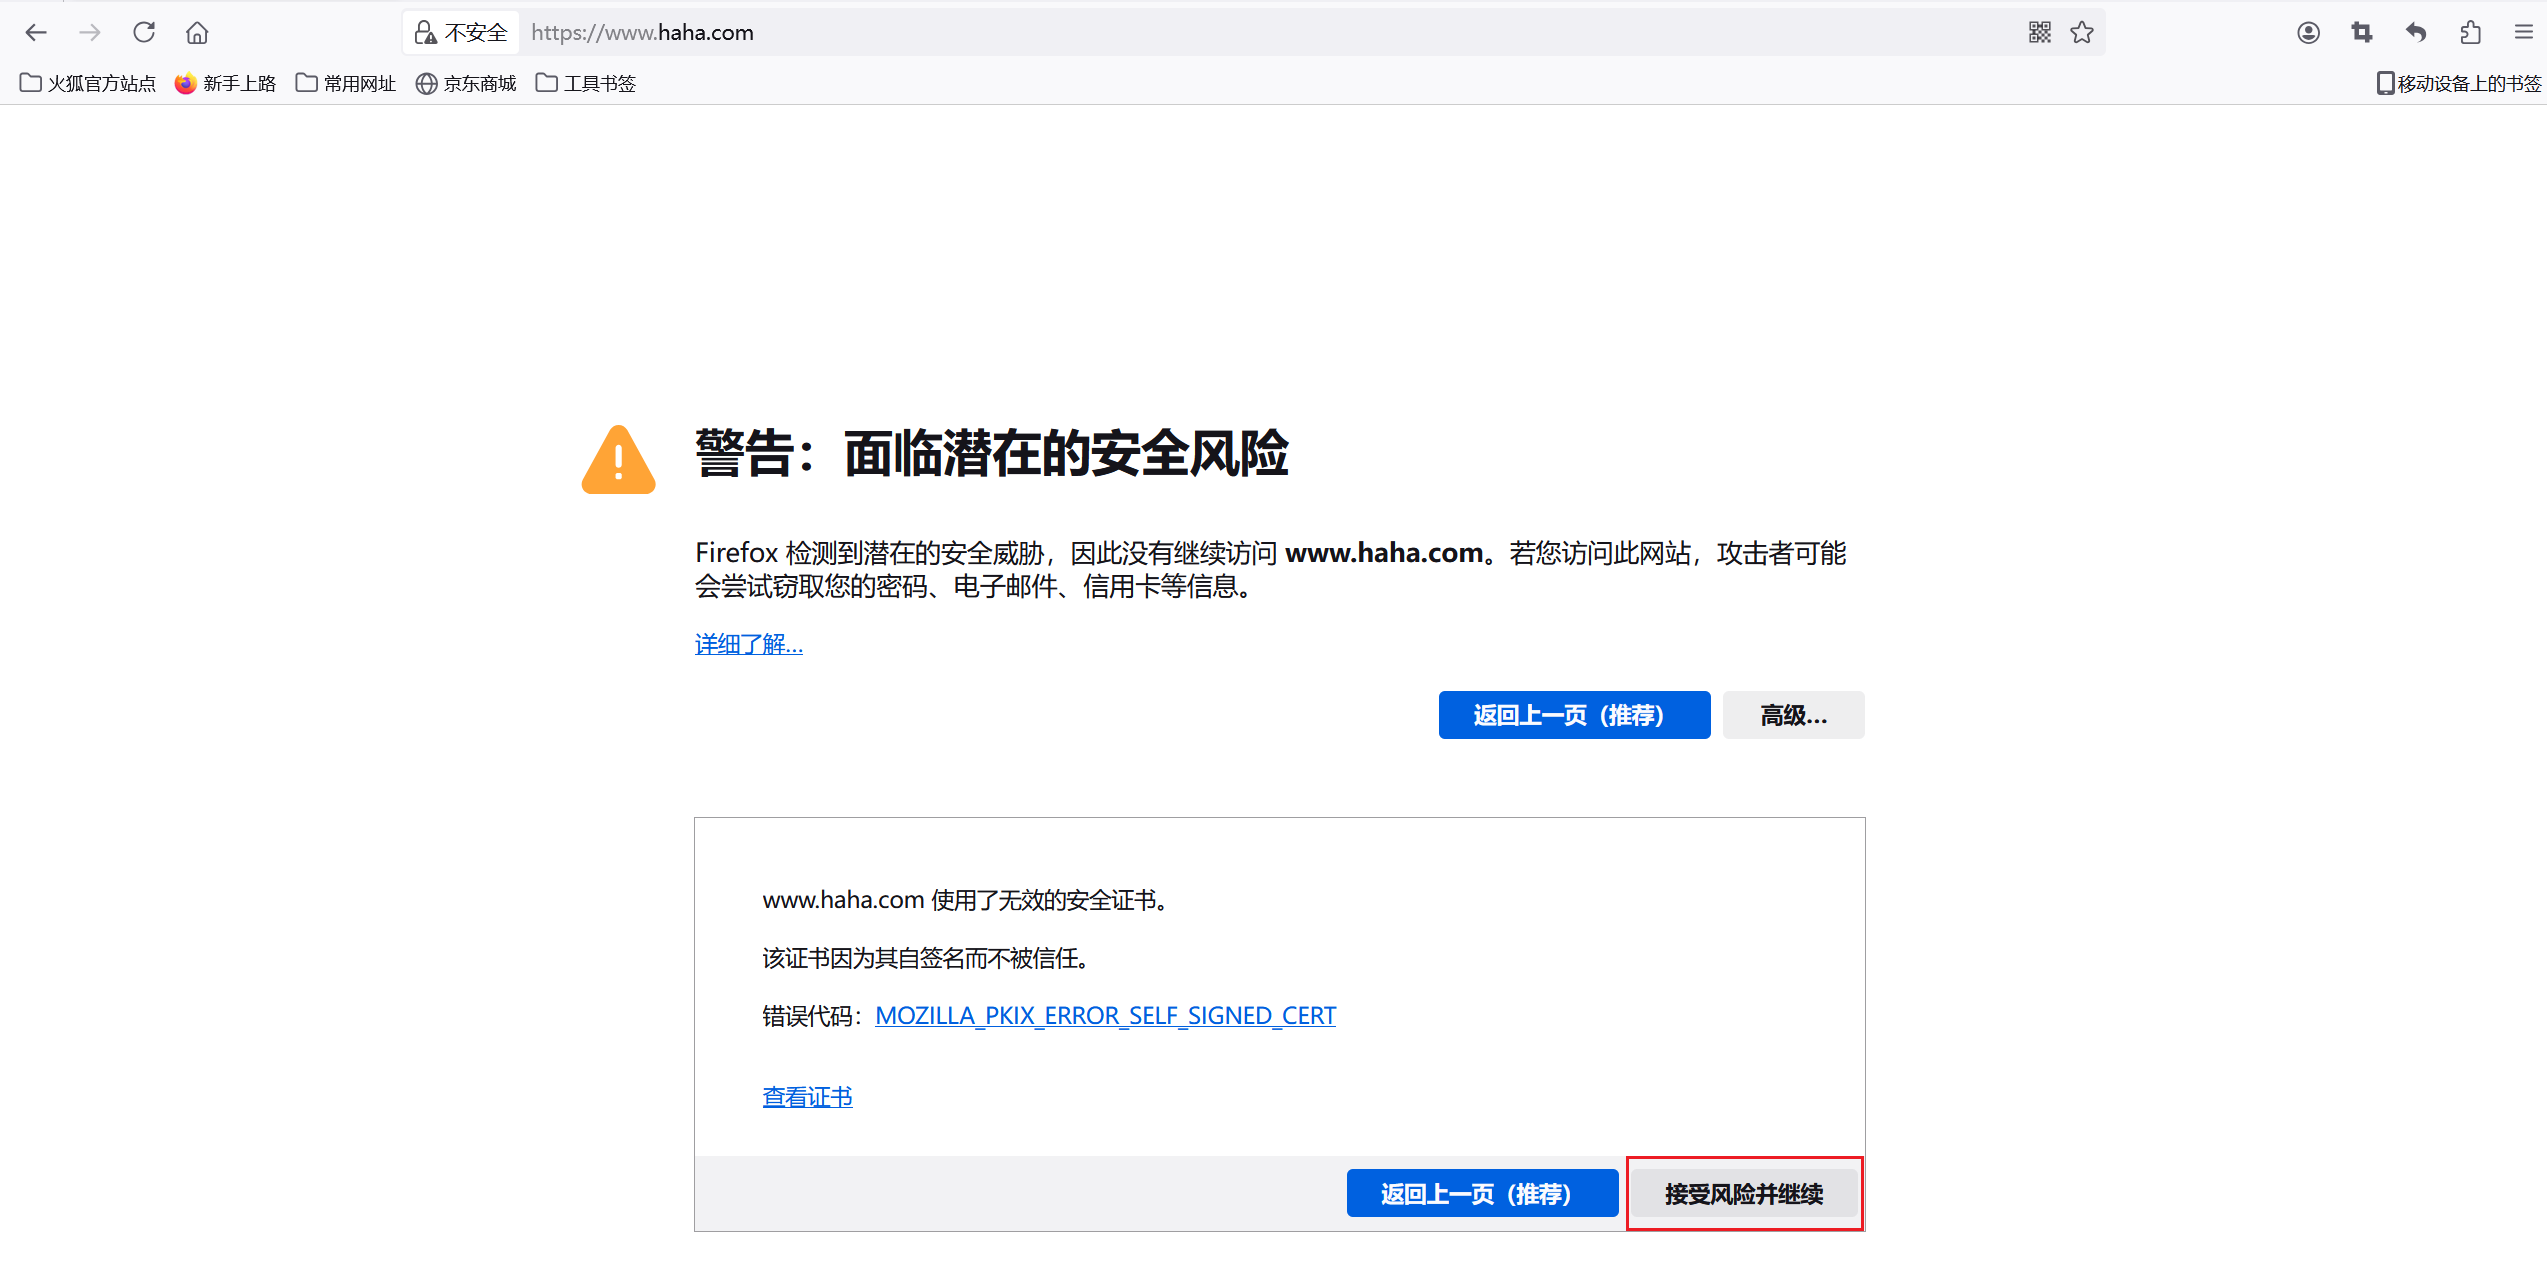Click the browser back arrow
This screenshot has height=1270, width=2547.
(x=36, y=33)
